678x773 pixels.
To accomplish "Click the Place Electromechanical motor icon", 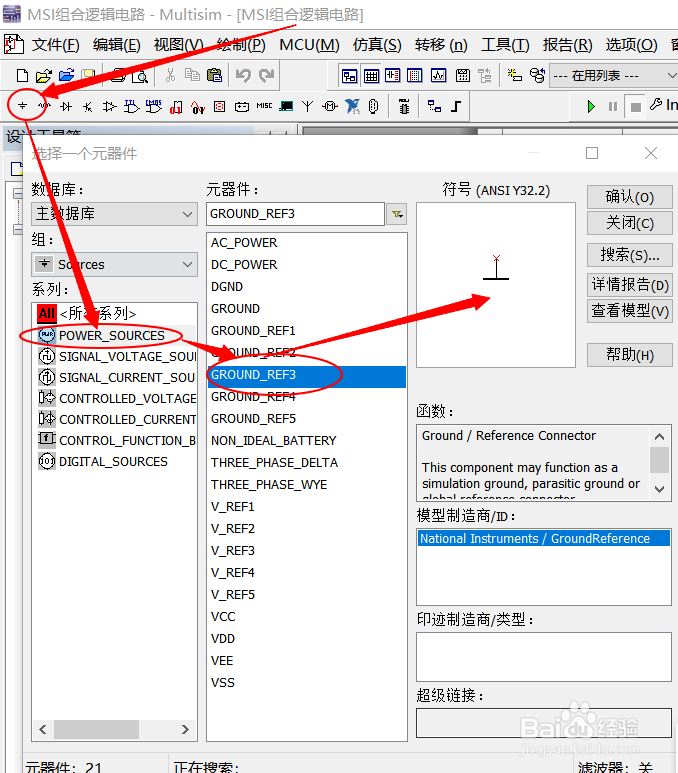I will pyautogui.click(x=330, y=106).
